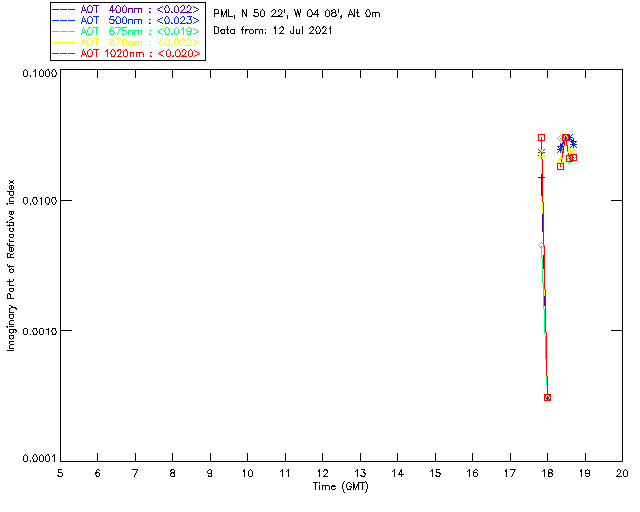The height and width of the screenshot is (512, 640).
Task: Click the PML station location text
Action: pyautogui.click(x=297, y=14)
